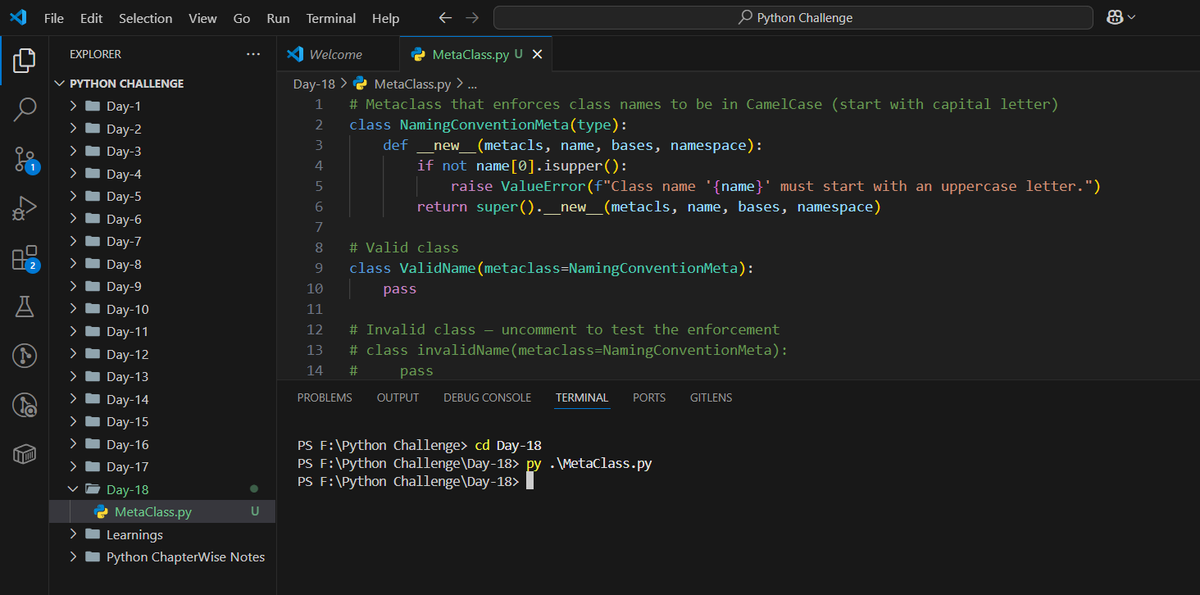The height and width of the screenshot is (595, 1200).
Task: Select the Day-9 folder row
Action: [162, 286]
